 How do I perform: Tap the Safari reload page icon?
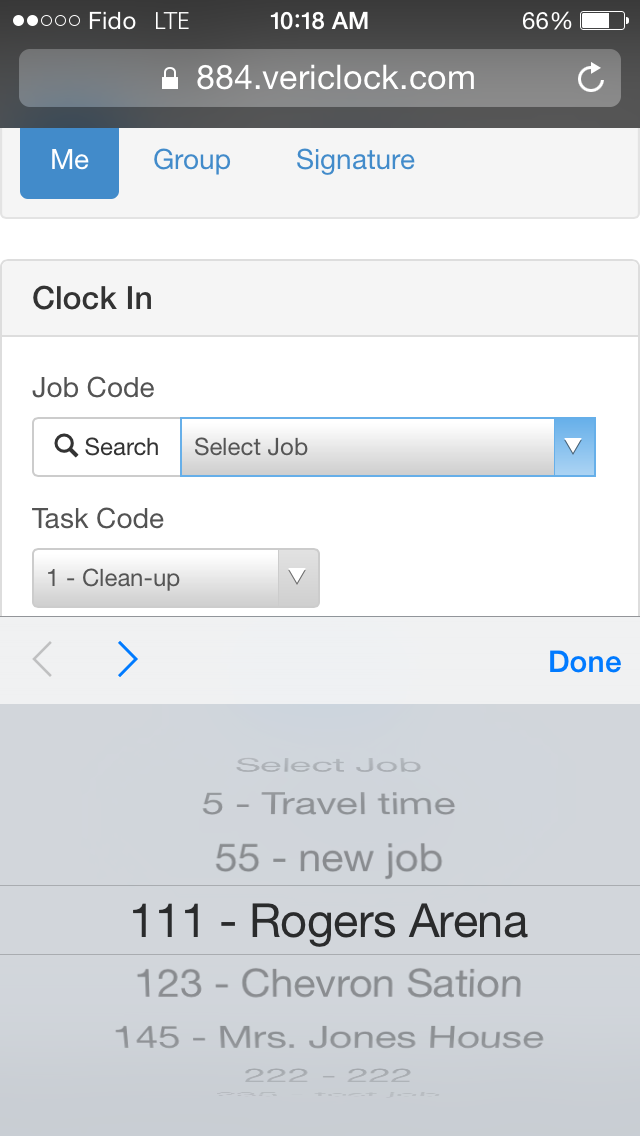pos(591,78)
